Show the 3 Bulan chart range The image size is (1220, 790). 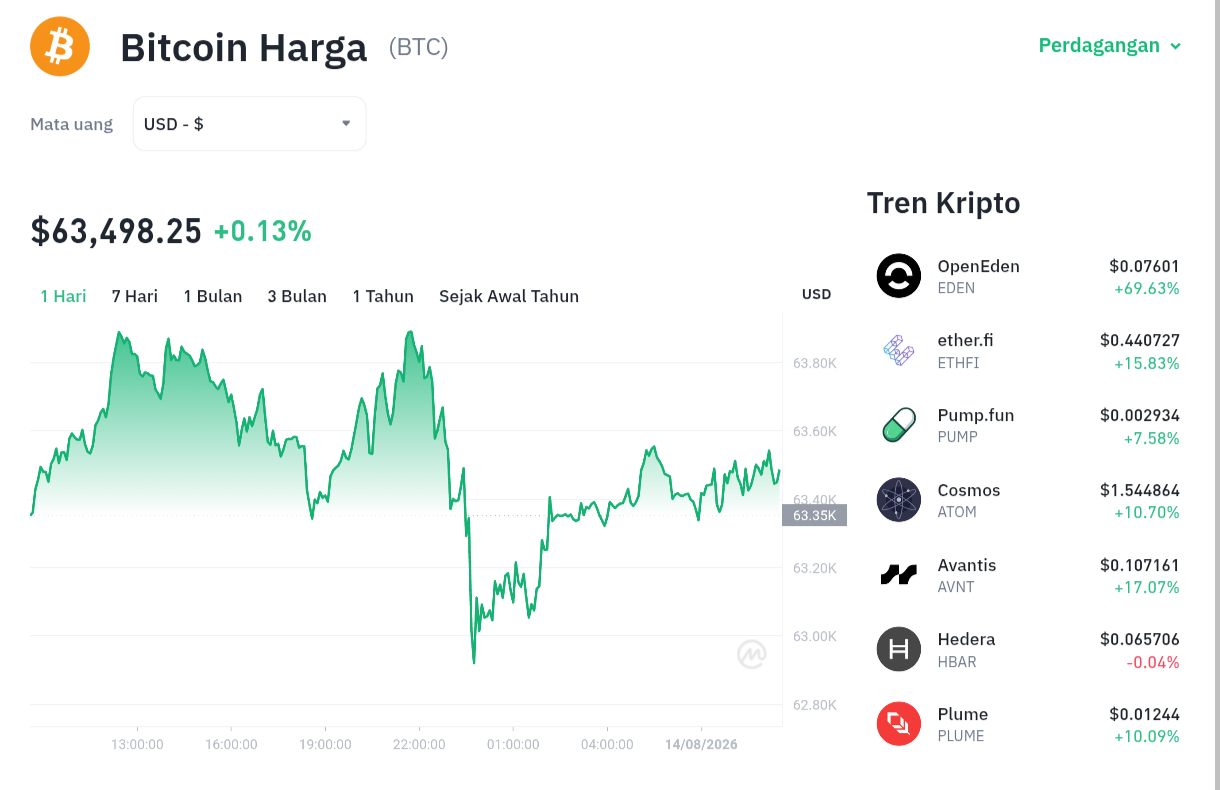coord(297,296)
